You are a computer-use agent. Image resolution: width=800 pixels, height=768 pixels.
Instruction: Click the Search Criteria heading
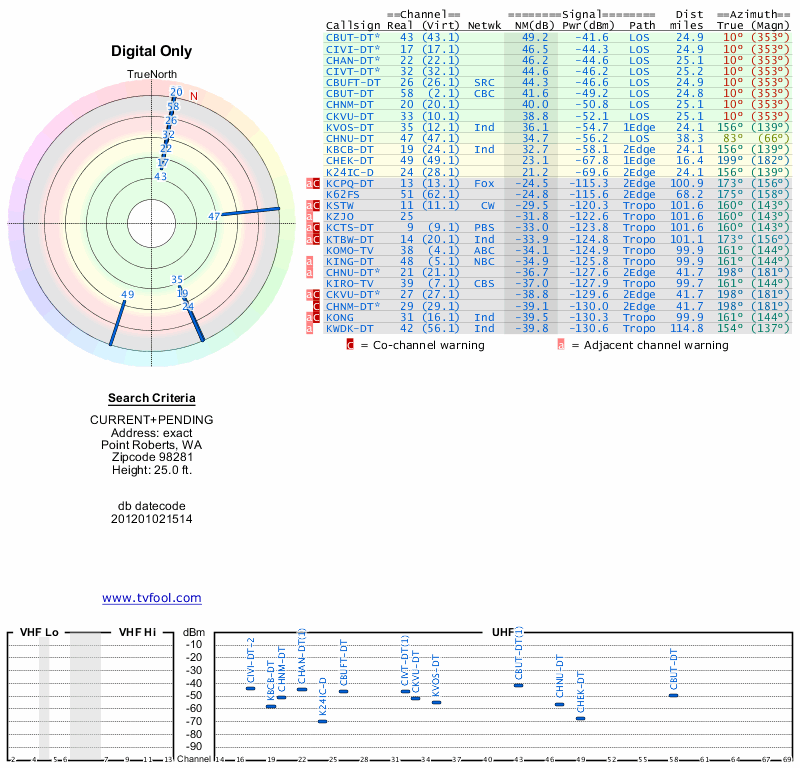[x=152, y=398]
